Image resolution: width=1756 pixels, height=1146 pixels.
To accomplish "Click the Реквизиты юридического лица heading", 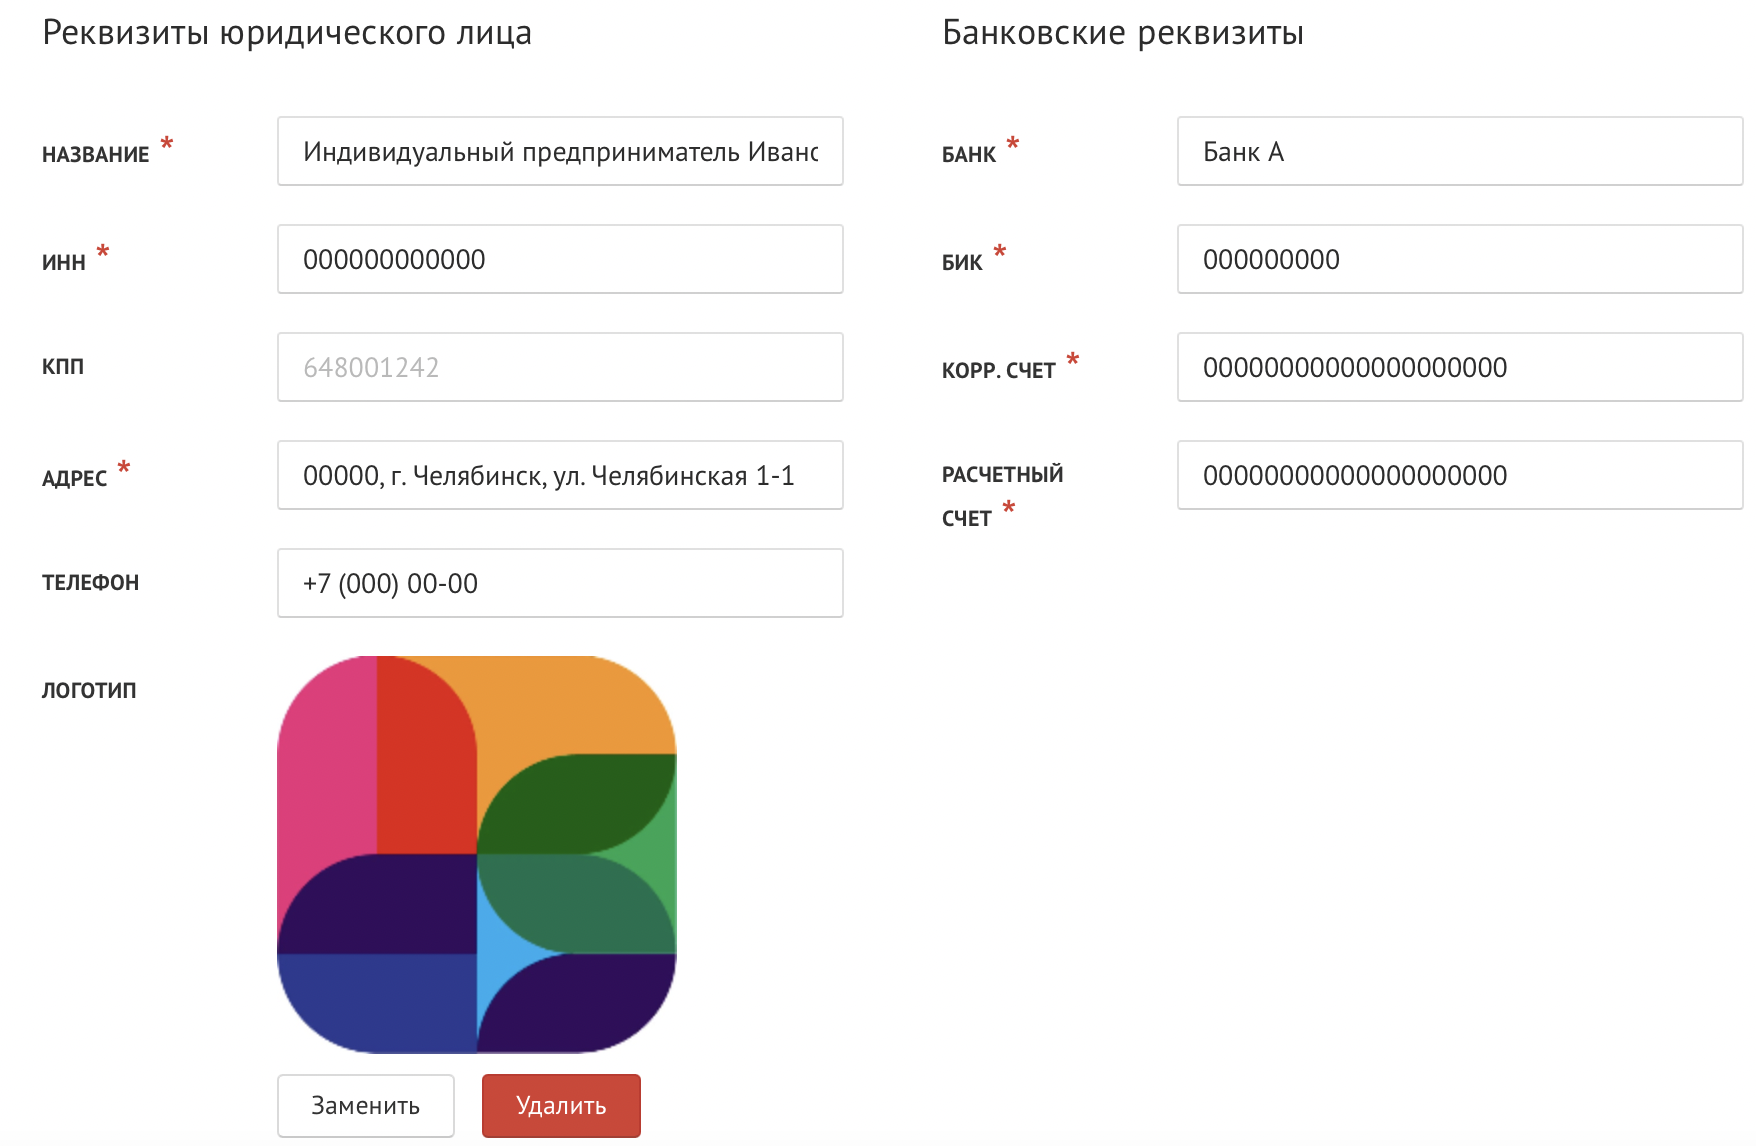I will 287,33.
